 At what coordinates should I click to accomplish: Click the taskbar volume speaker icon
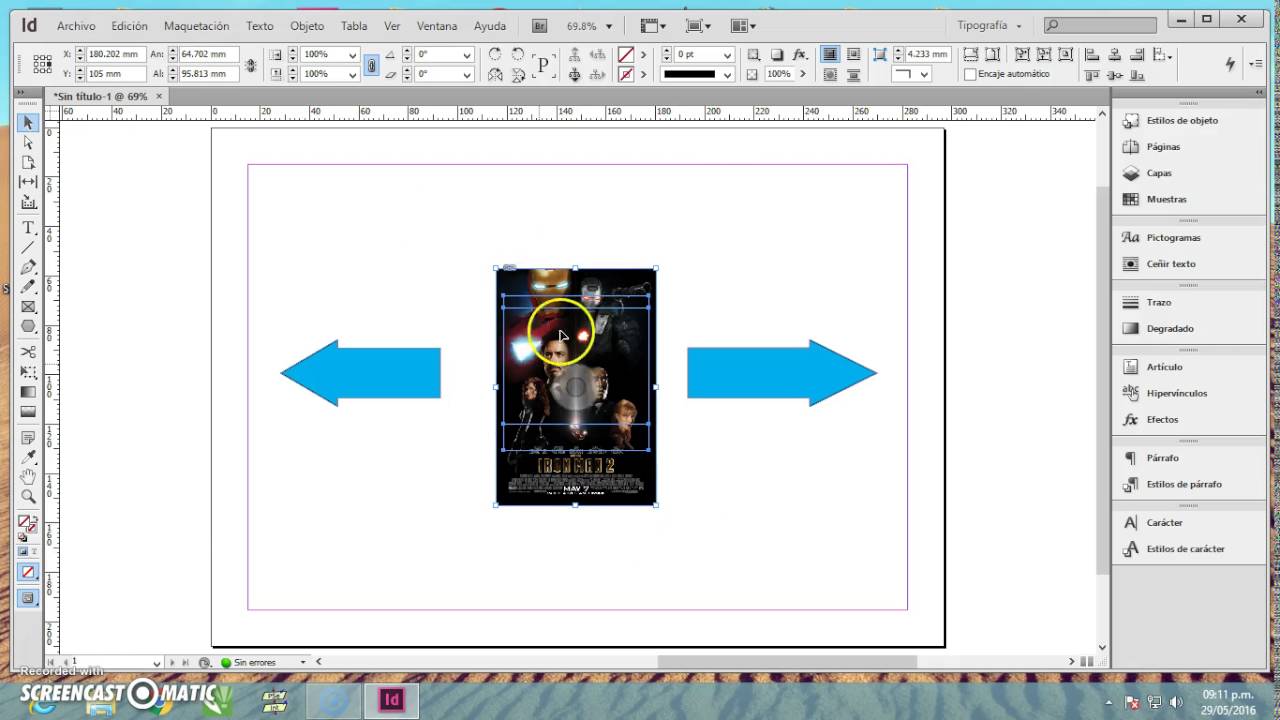[x=1176, y=701]
